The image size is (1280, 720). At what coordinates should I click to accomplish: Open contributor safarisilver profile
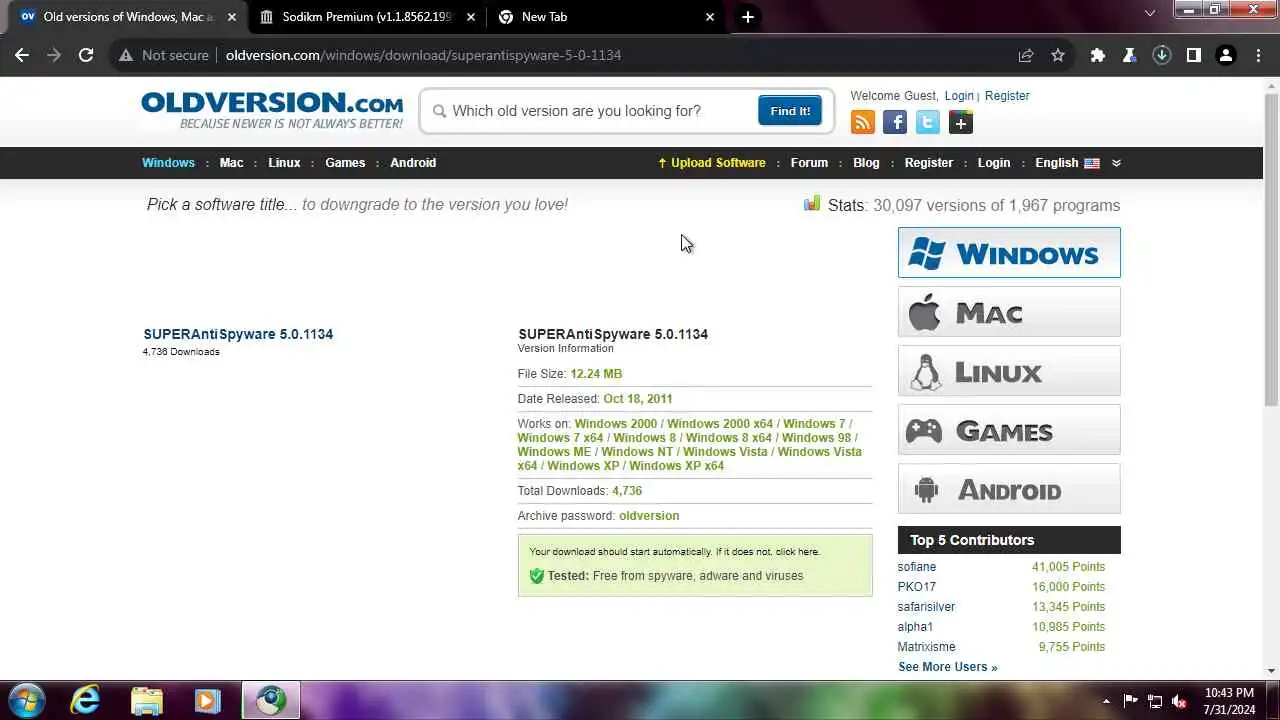926,607
